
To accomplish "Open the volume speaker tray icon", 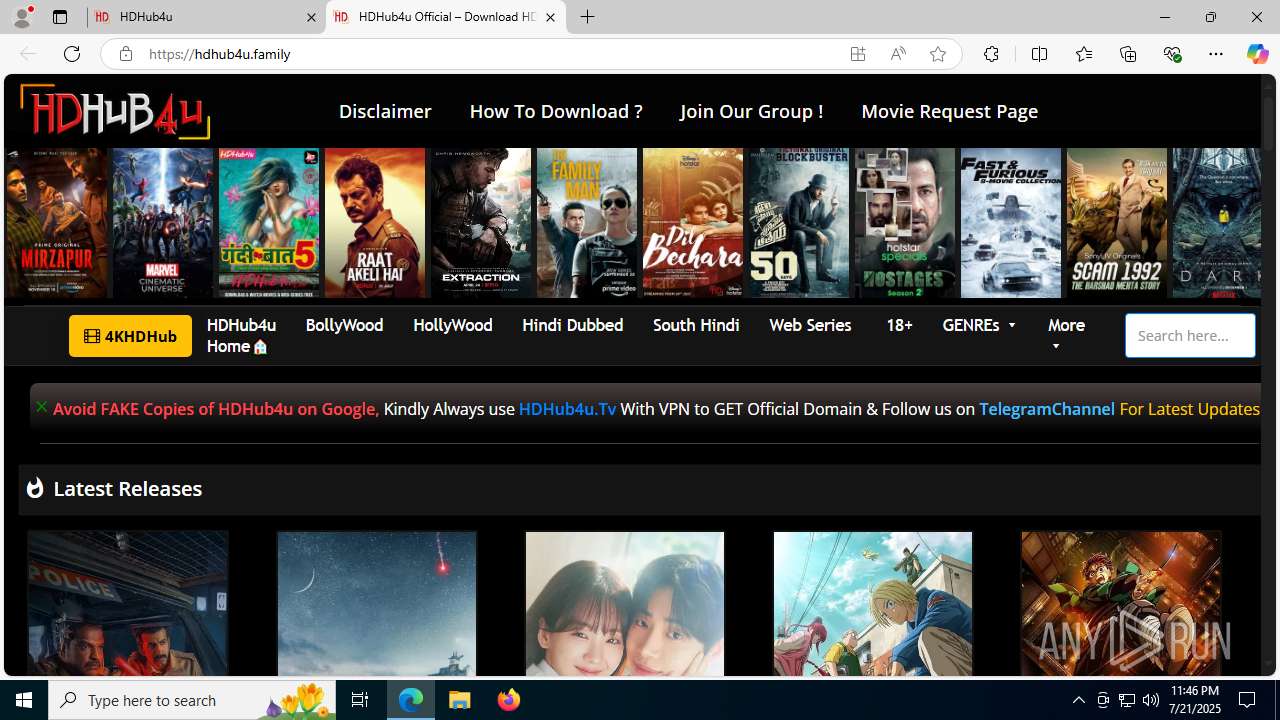I will click(1151, 700).
